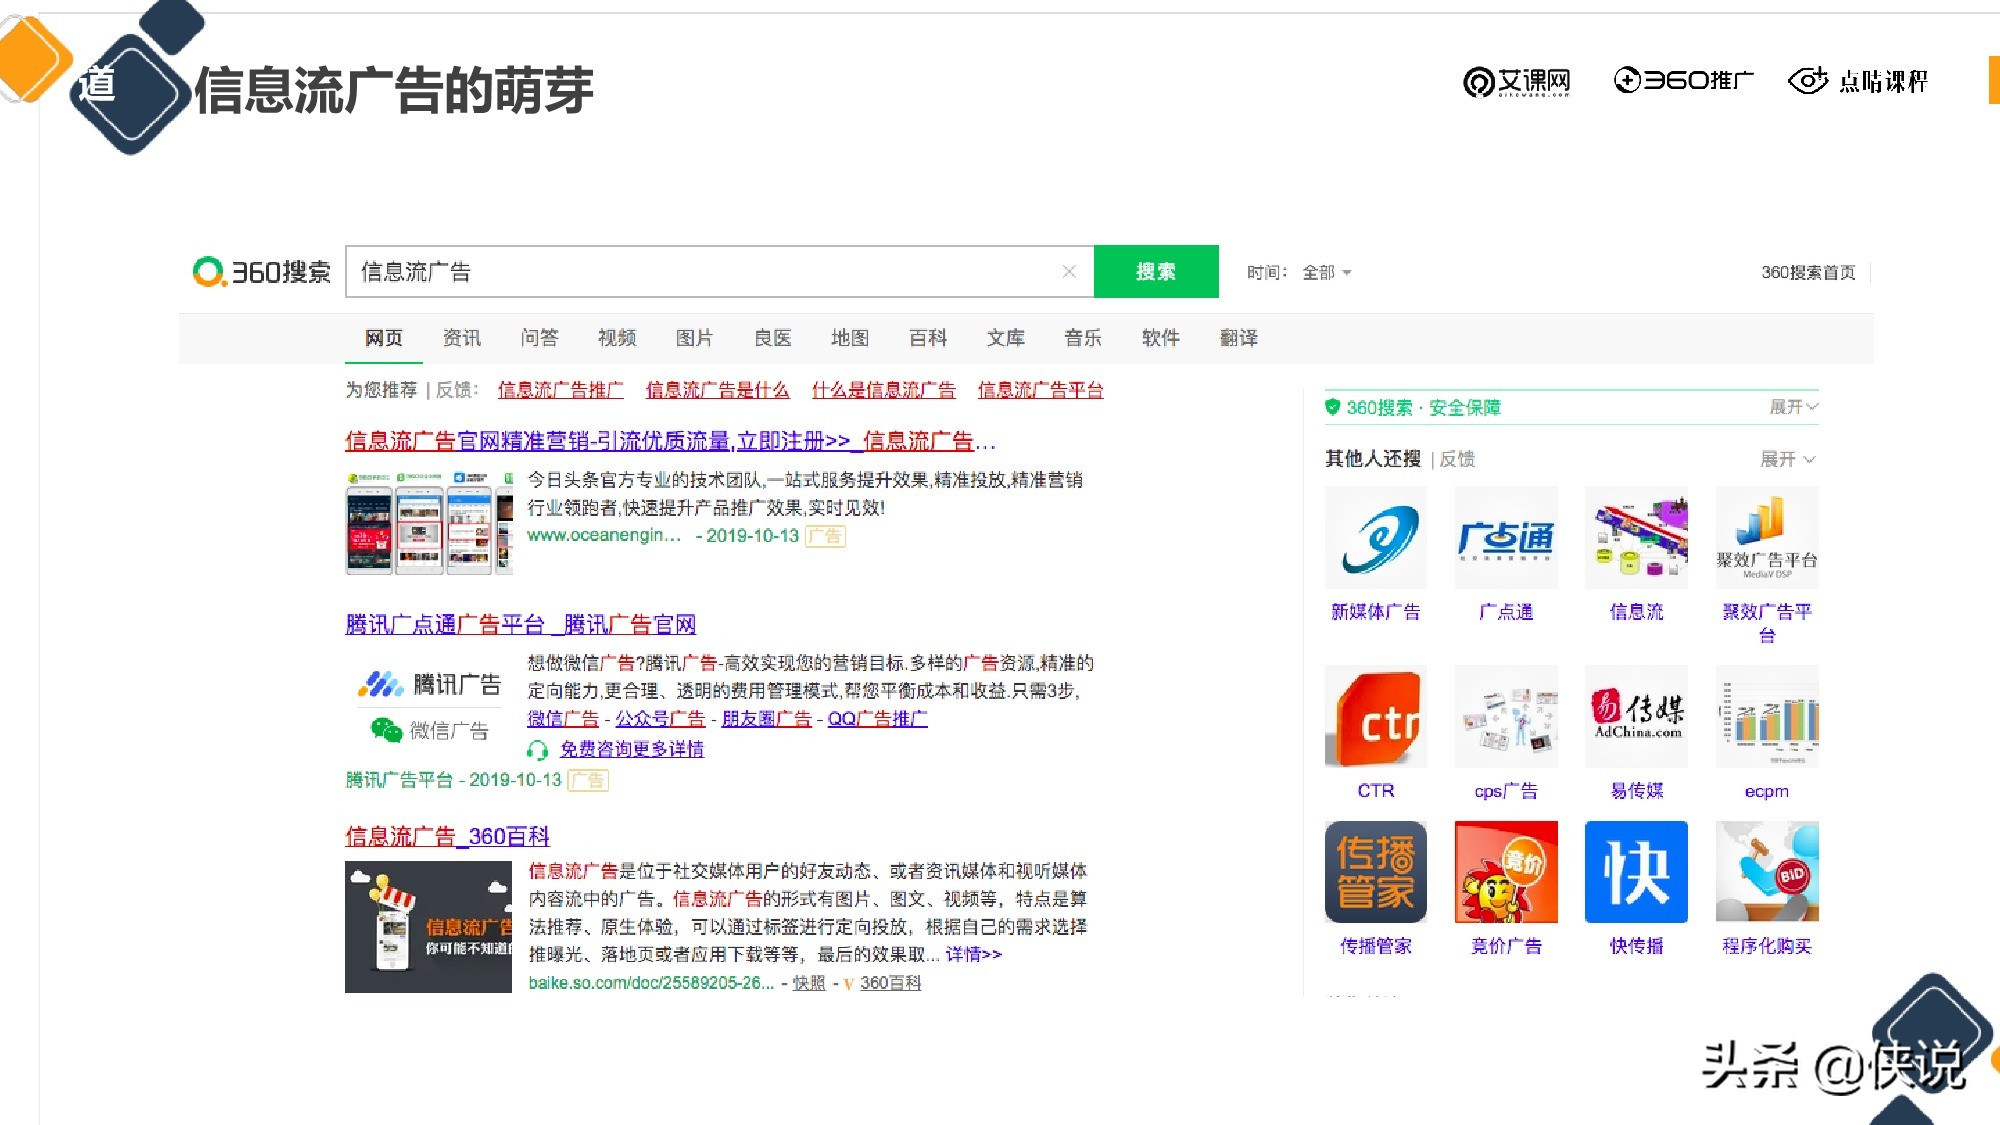Open the CTR orange icon tile
The width and height of the screenshot is (2000, 1125).
(1376, 716)
